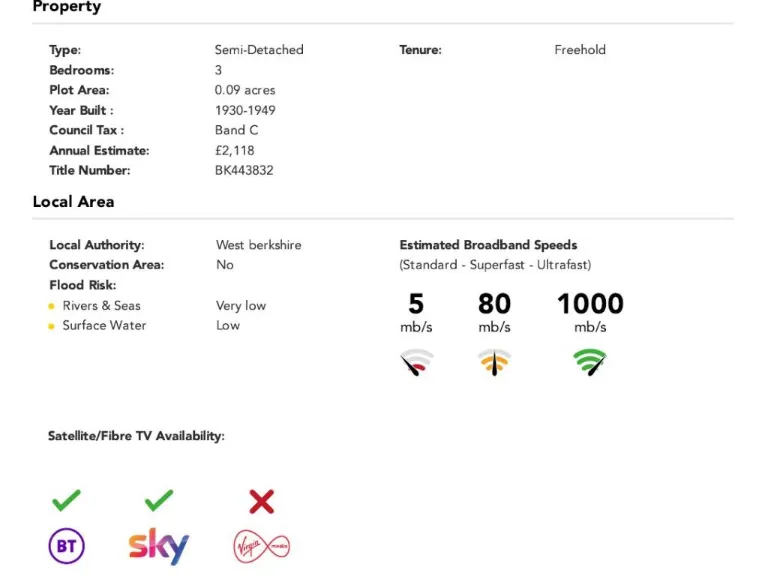Click the red cross above Virgin Media
This screenshot has height=576, width=768.
(x=261, y=501)
